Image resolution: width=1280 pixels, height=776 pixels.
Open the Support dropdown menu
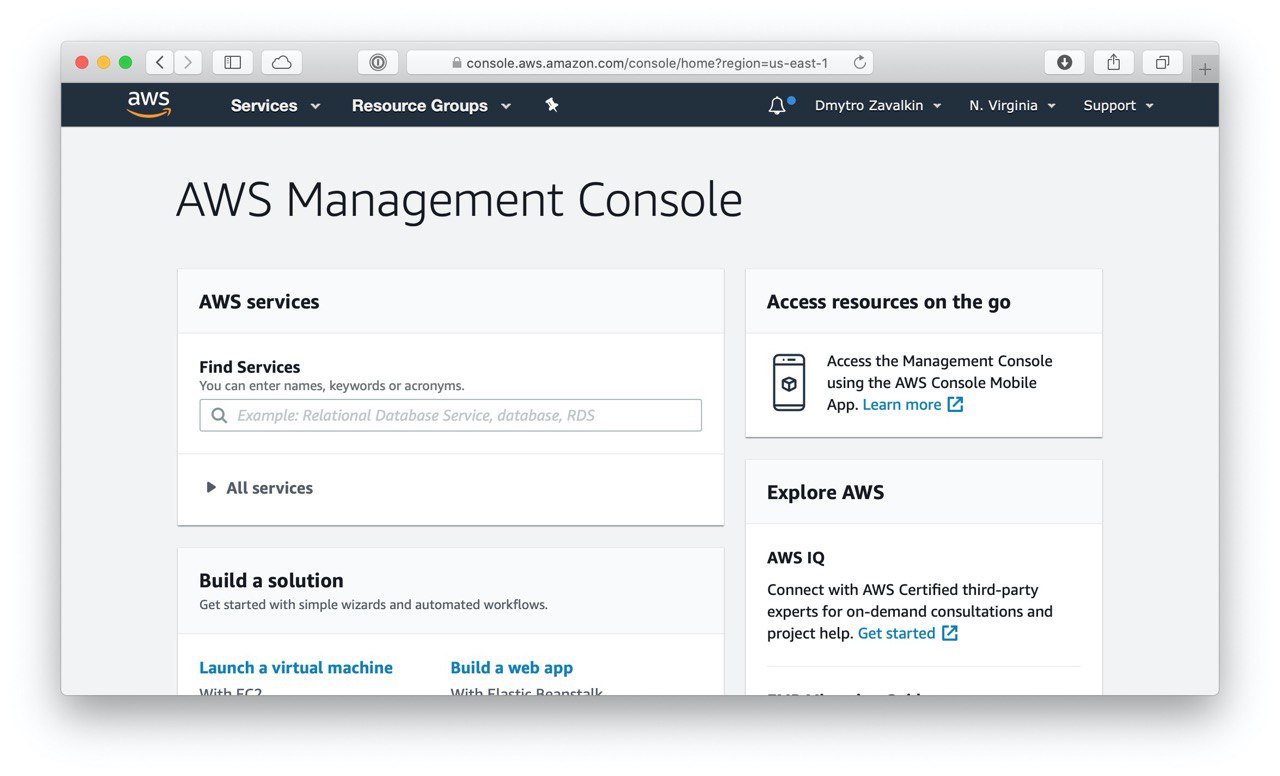click(x=1118, y=105)
